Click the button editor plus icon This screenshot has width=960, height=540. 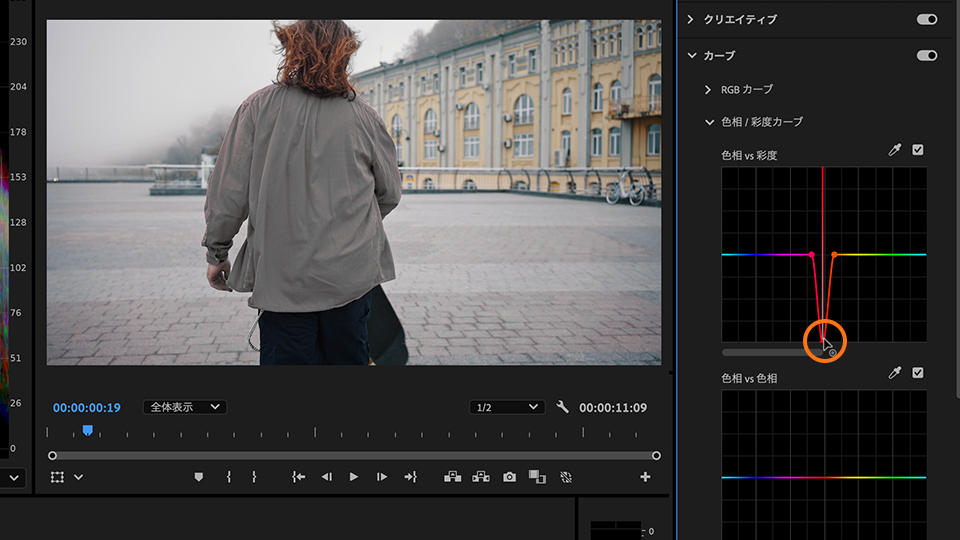(645, 477)
